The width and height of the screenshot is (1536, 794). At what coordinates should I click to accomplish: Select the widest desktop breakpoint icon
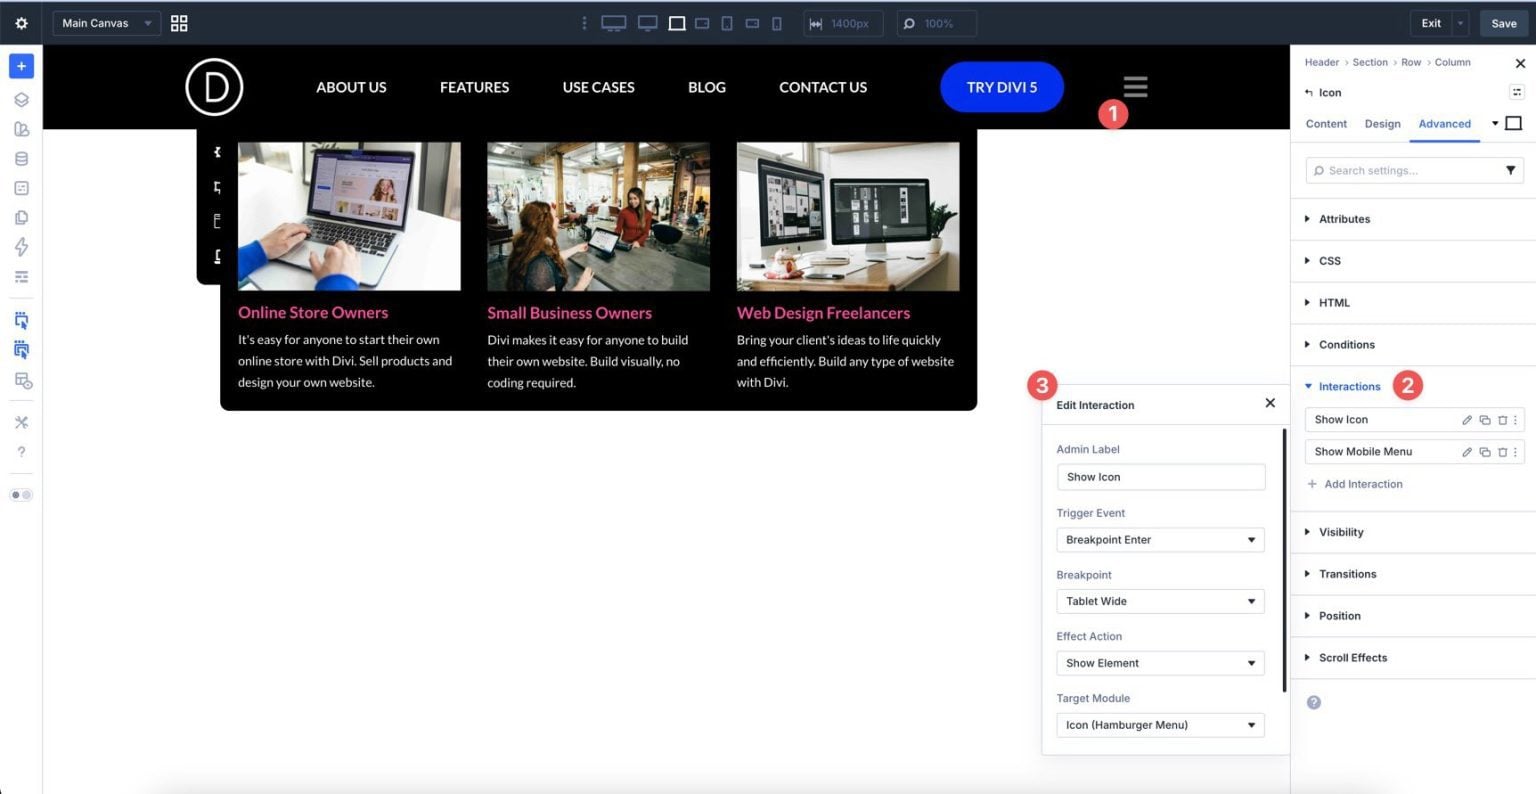pos(613,23)
